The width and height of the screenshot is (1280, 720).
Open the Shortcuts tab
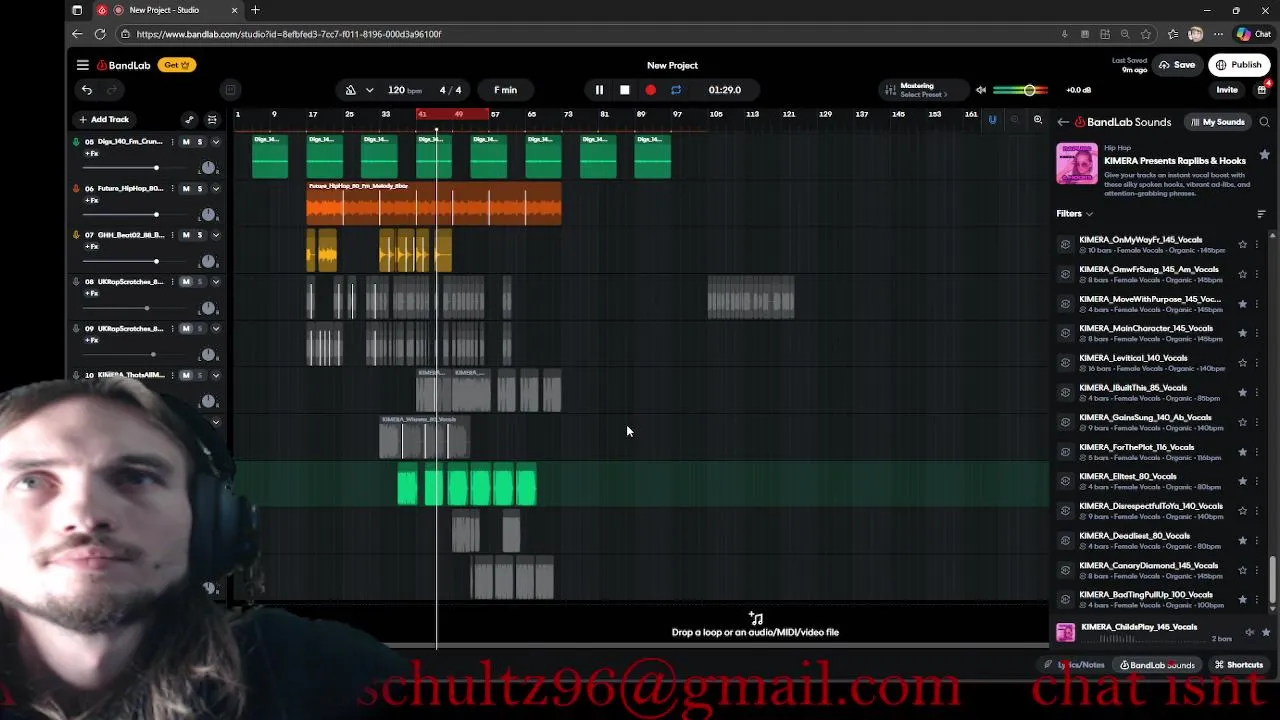[1239, 665]
